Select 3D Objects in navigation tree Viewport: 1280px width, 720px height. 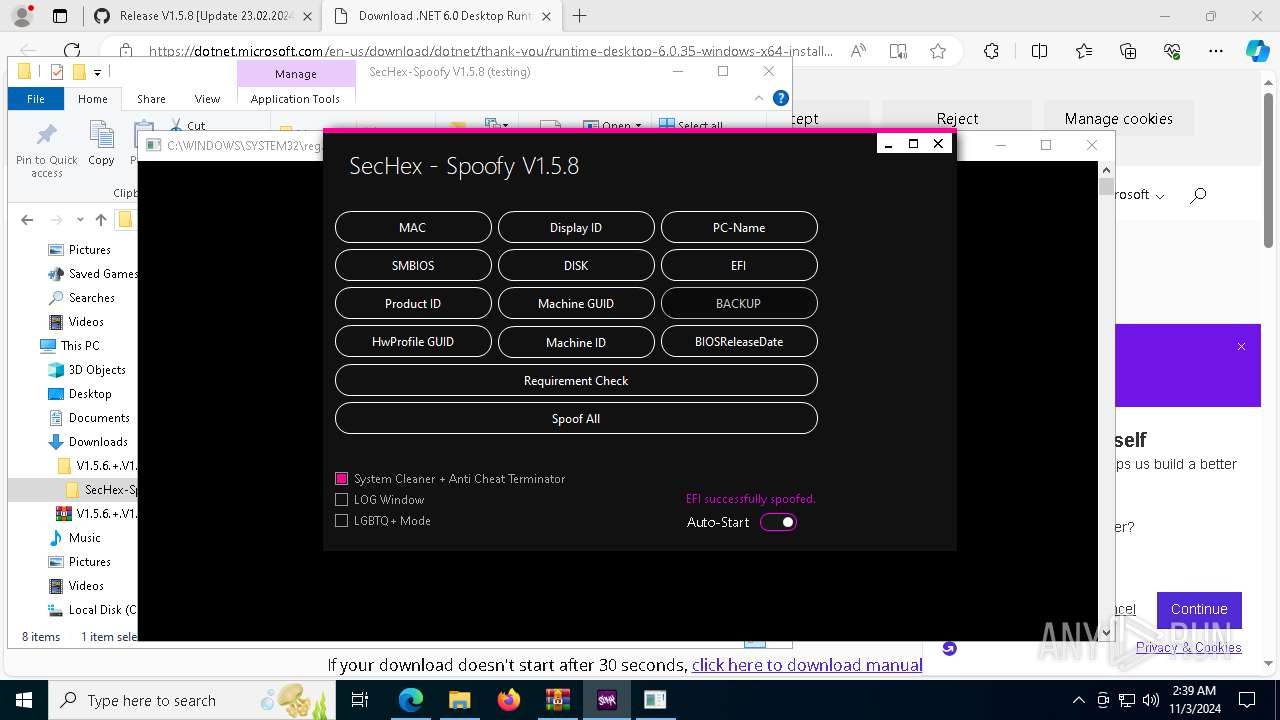pyautogui.click(x=97, y=370)
